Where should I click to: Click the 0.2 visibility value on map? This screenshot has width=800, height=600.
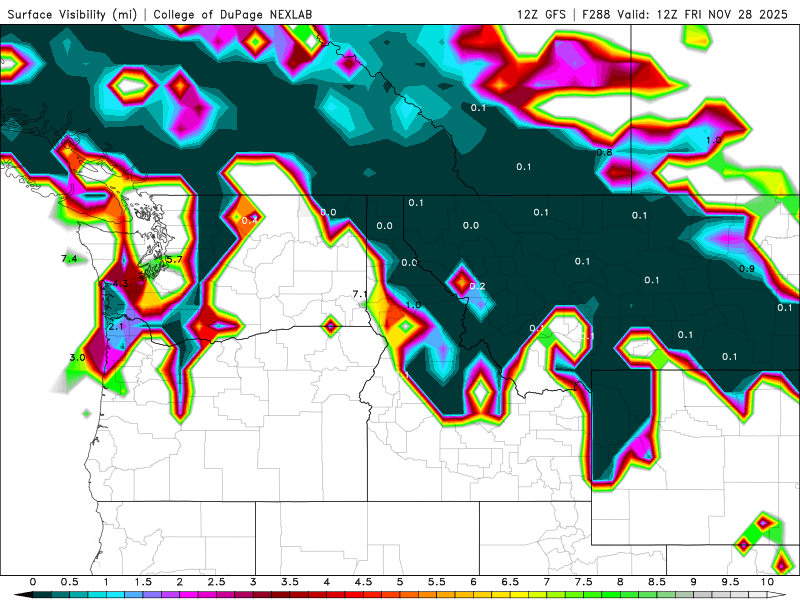pos(477,286)
